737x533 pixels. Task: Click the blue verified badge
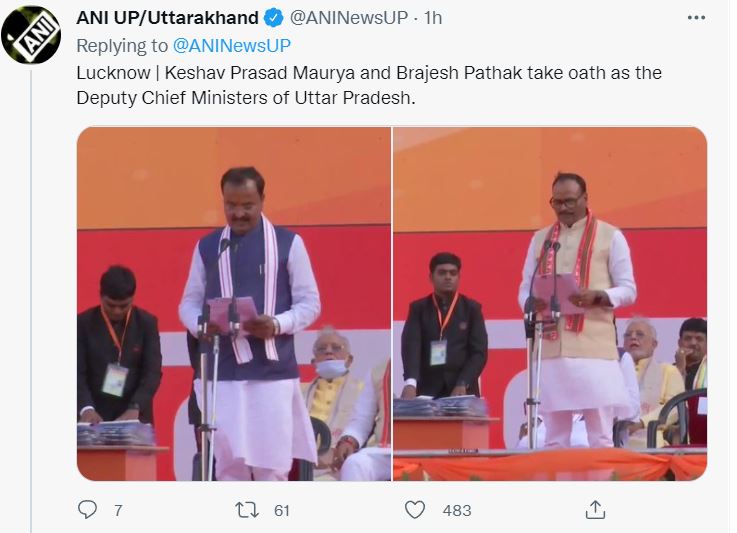[x=274, y=18]
